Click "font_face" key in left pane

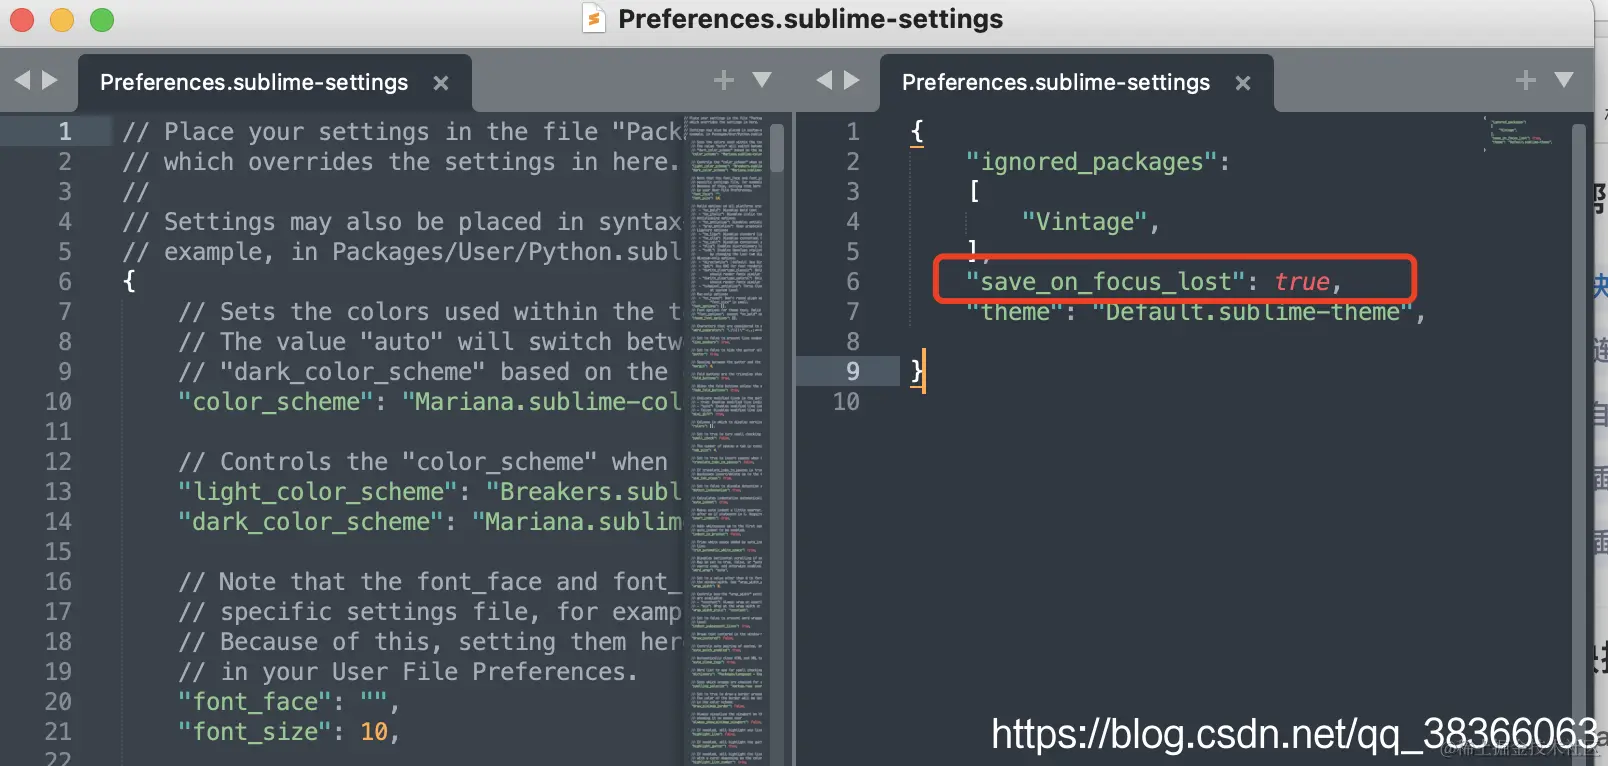[254, 702]
